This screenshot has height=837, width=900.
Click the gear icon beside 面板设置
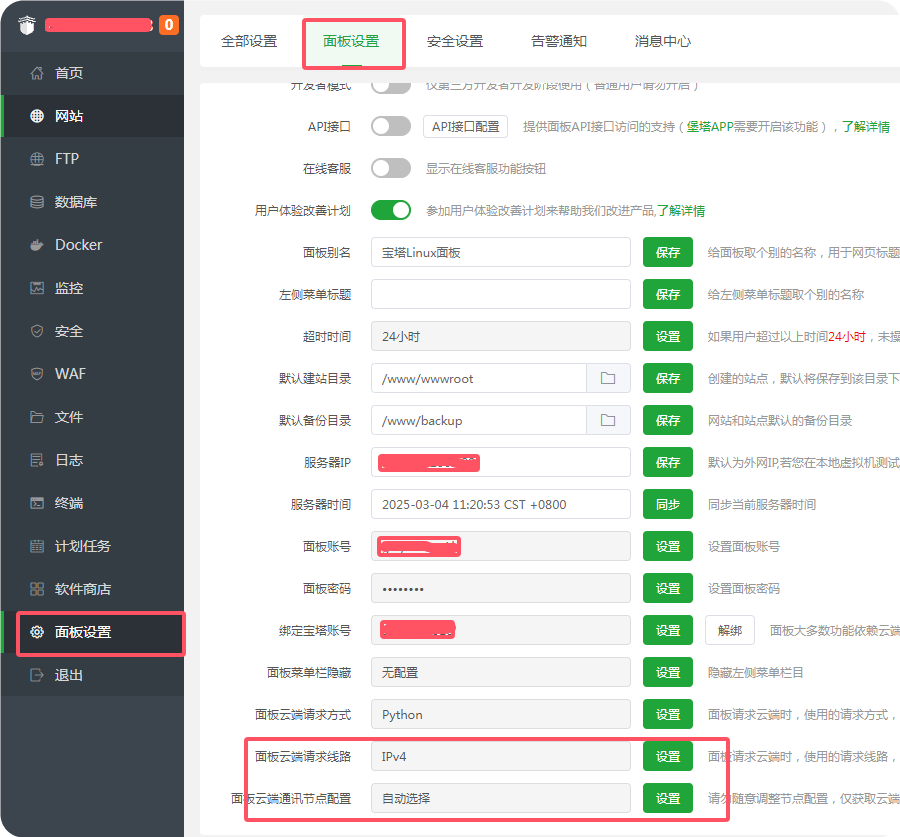pos(37,632)
